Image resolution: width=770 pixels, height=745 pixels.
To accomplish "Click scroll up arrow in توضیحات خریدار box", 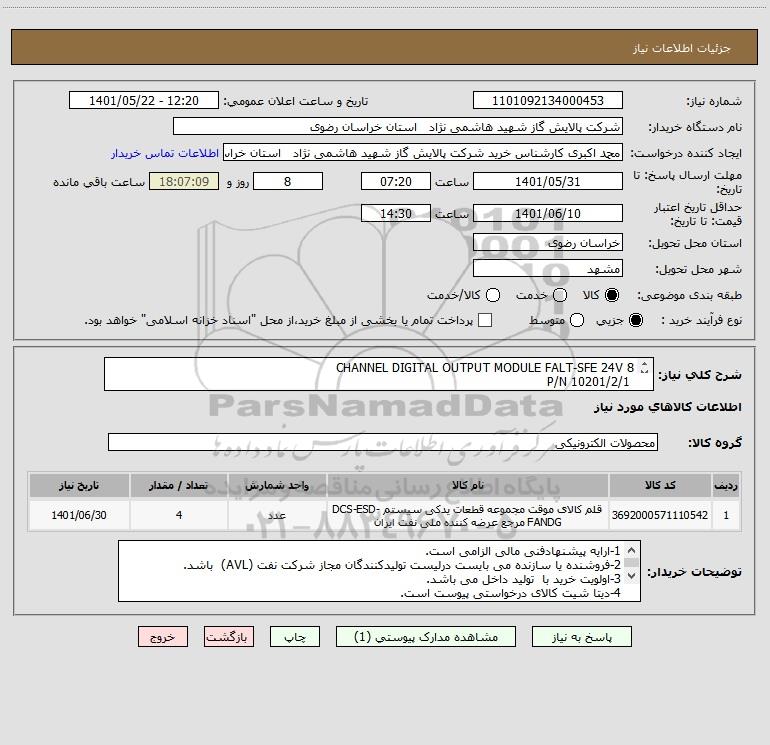I will 632,550.
